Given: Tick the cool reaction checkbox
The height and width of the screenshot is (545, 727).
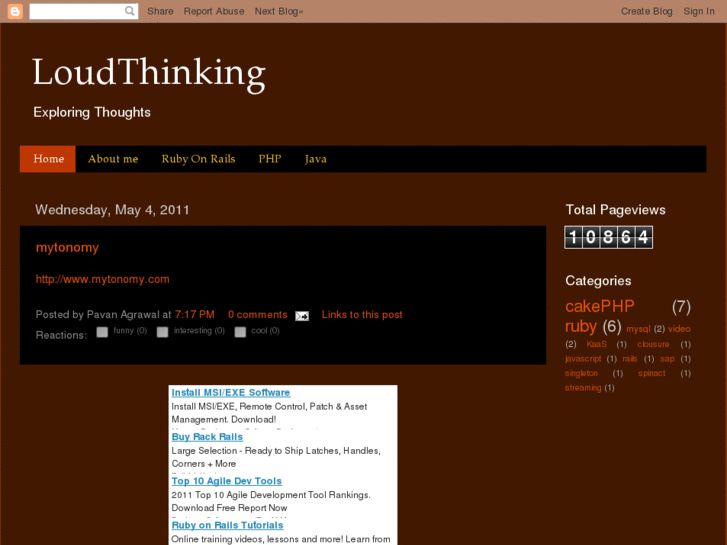Looking at the screenshot, I should 240,332.
